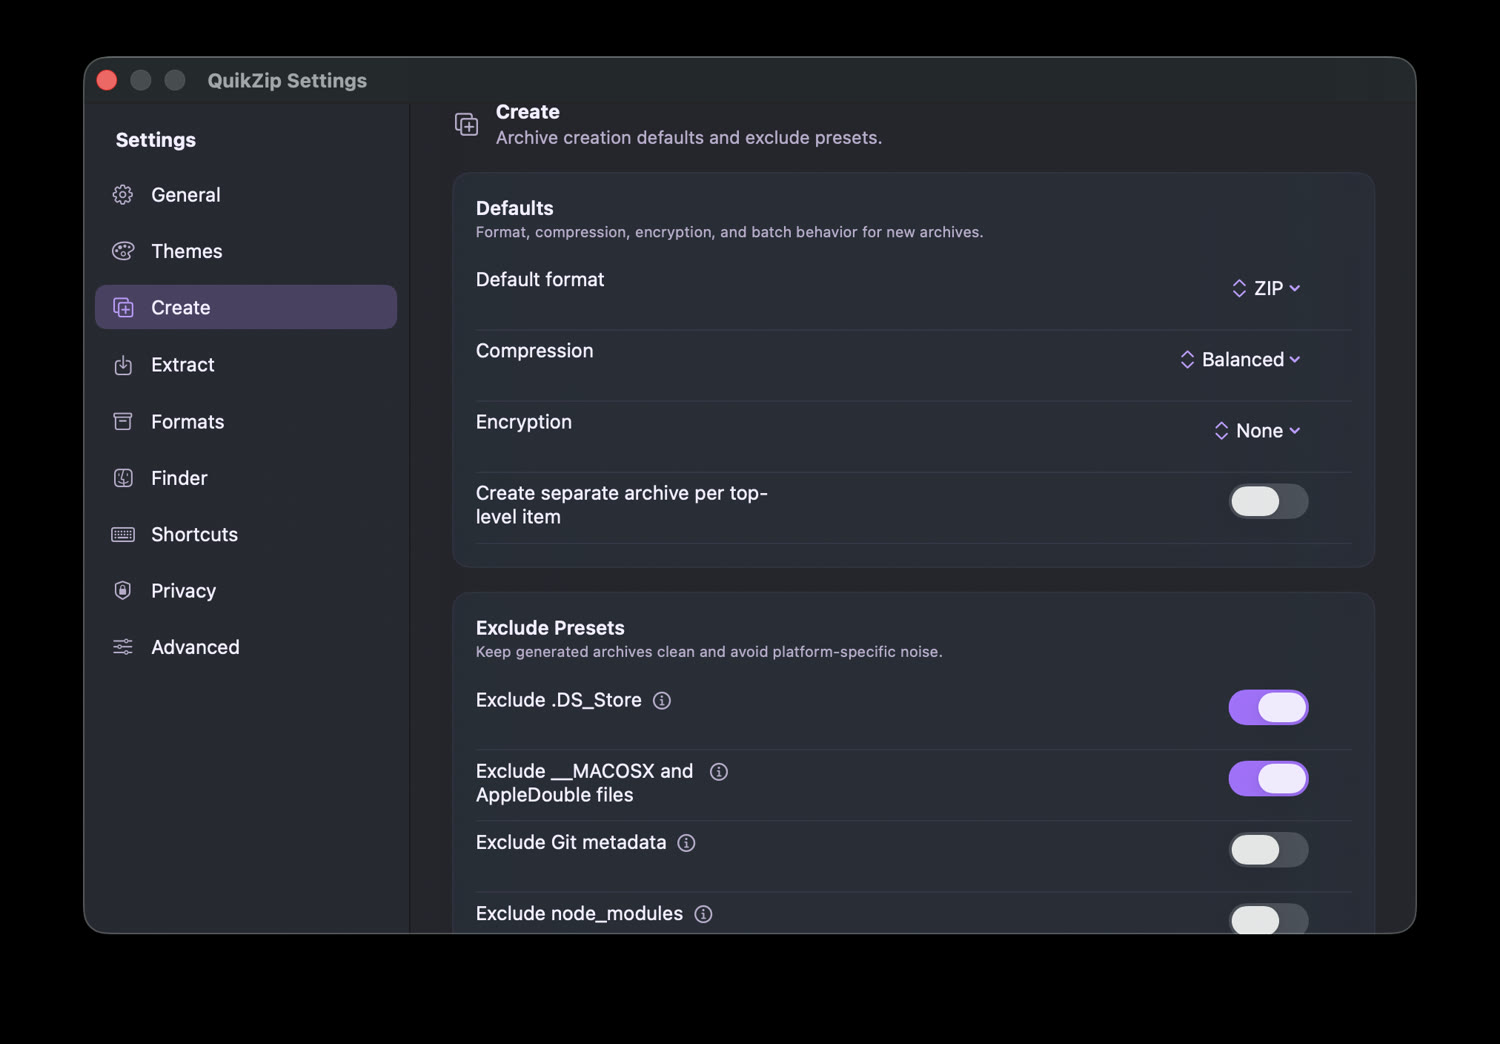Viewport: 1500px width, 1044px height.
Task: Click 'Archive creation defaults and exclude presets.' text
Action: click(x=689, y=138)
